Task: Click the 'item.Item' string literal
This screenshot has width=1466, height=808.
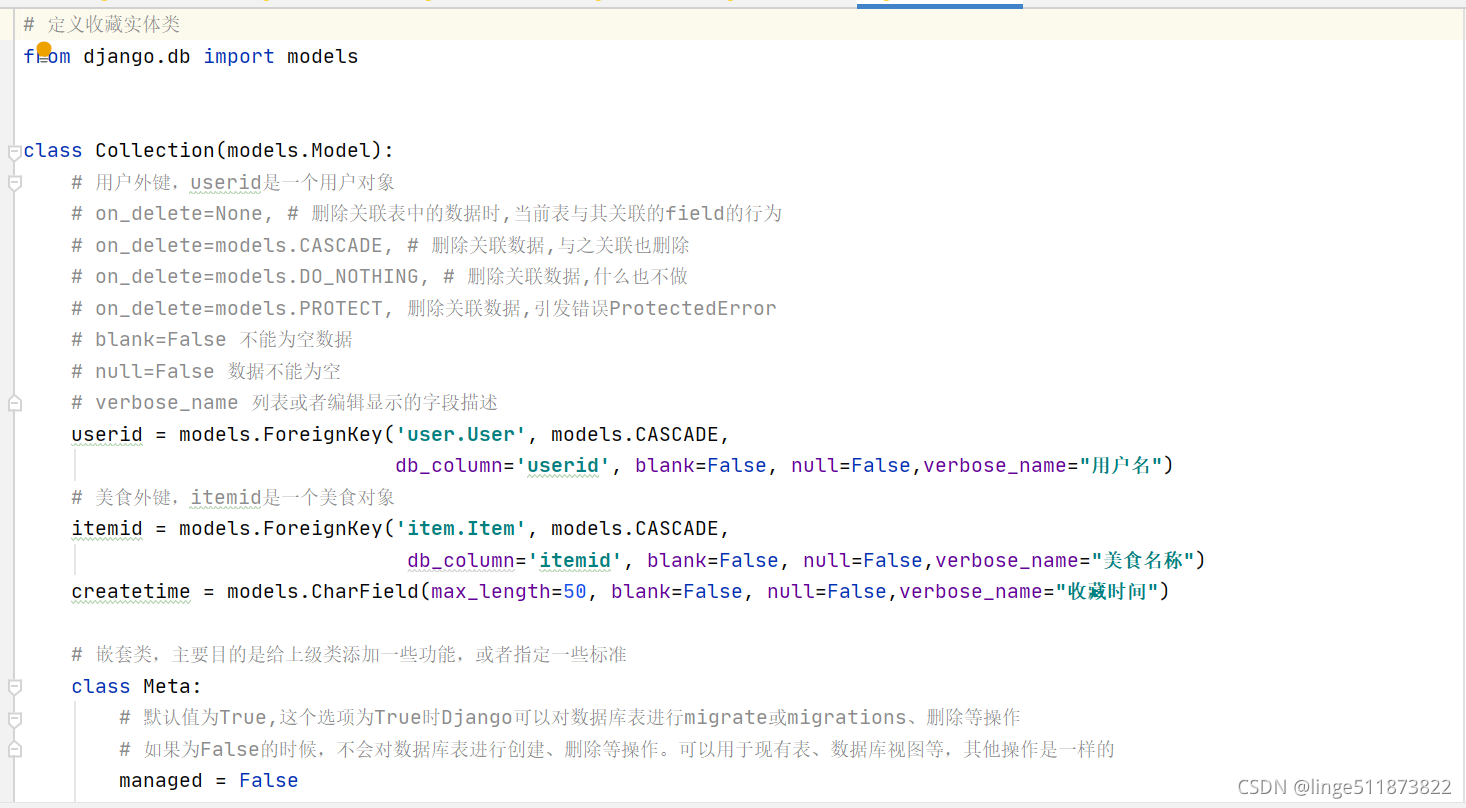Action: pos(461,529)
